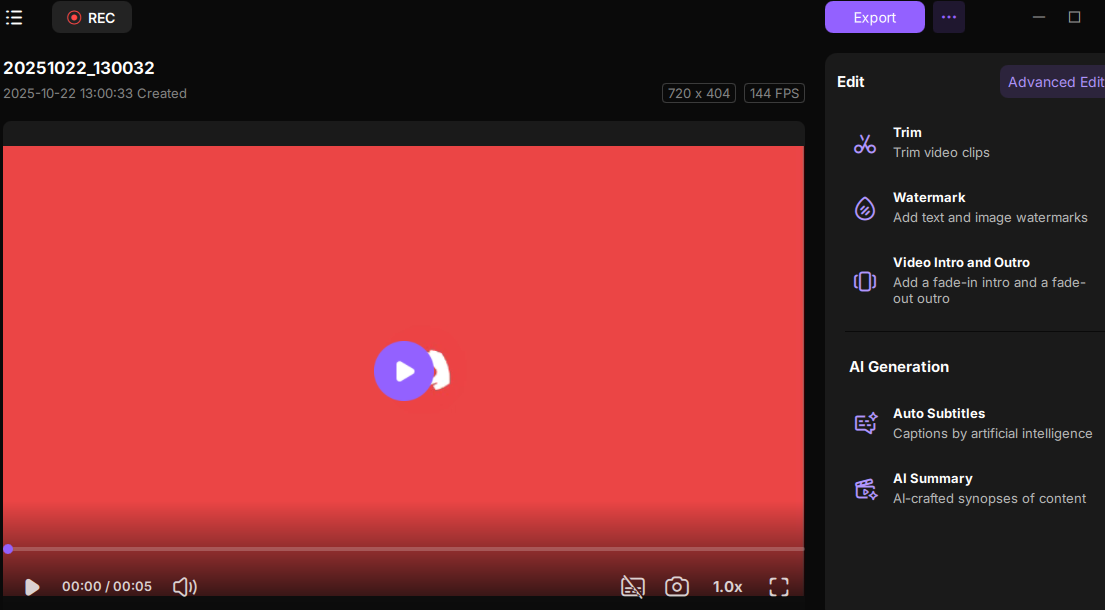Click the Watermark menu entry text

[x=929, y=198]
